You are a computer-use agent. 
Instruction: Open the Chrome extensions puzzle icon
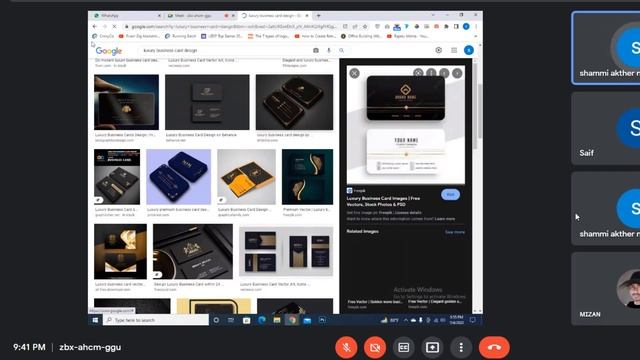(x=446, y=27)
